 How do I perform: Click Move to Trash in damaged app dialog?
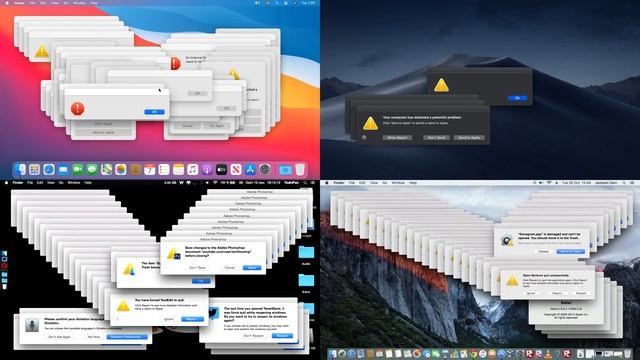571,251
